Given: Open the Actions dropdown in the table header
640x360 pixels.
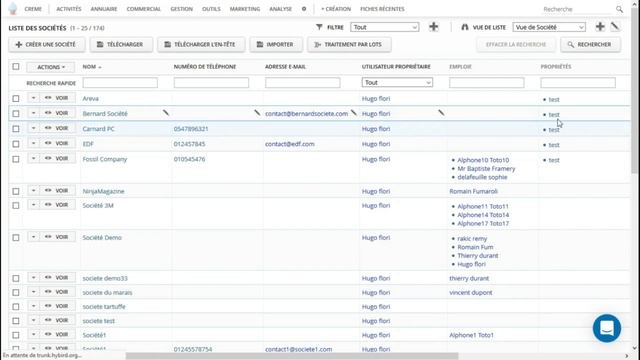Looking at the screenshot, I should coord(51,67).
